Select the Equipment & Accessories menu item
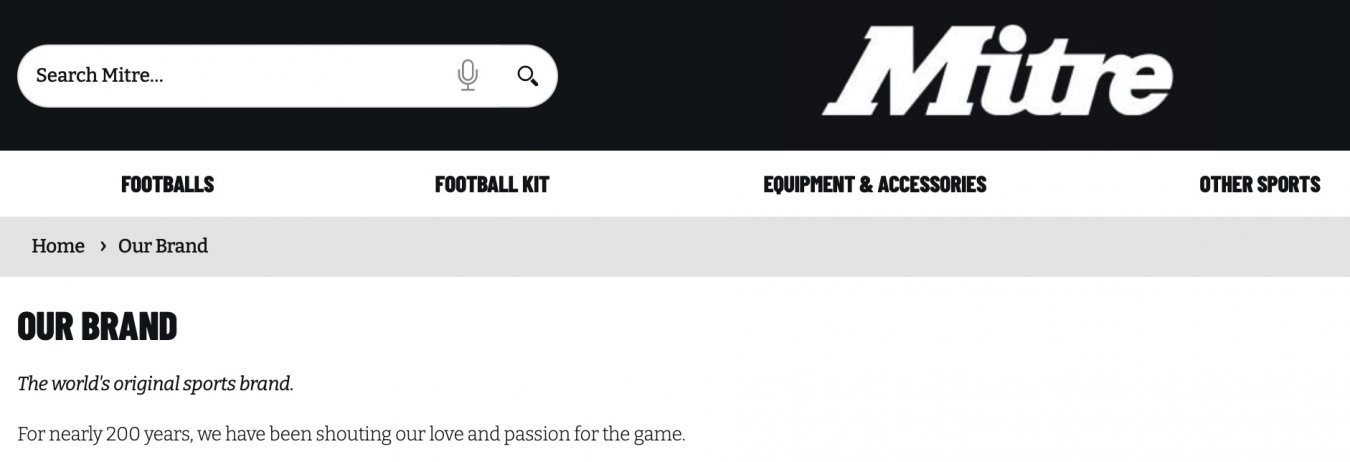This screenshot has height=462, width=1350. 874,184
